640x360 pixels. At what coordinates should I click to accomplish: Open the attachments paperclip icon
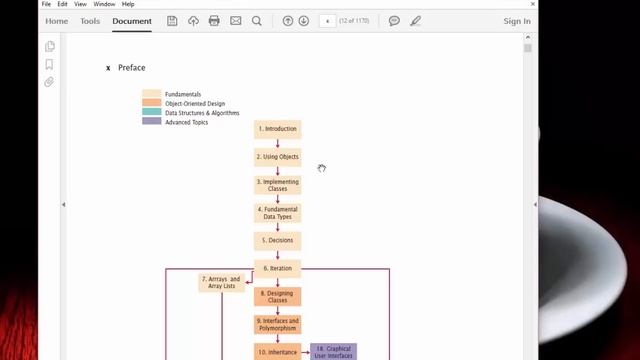tap(49, 82)
